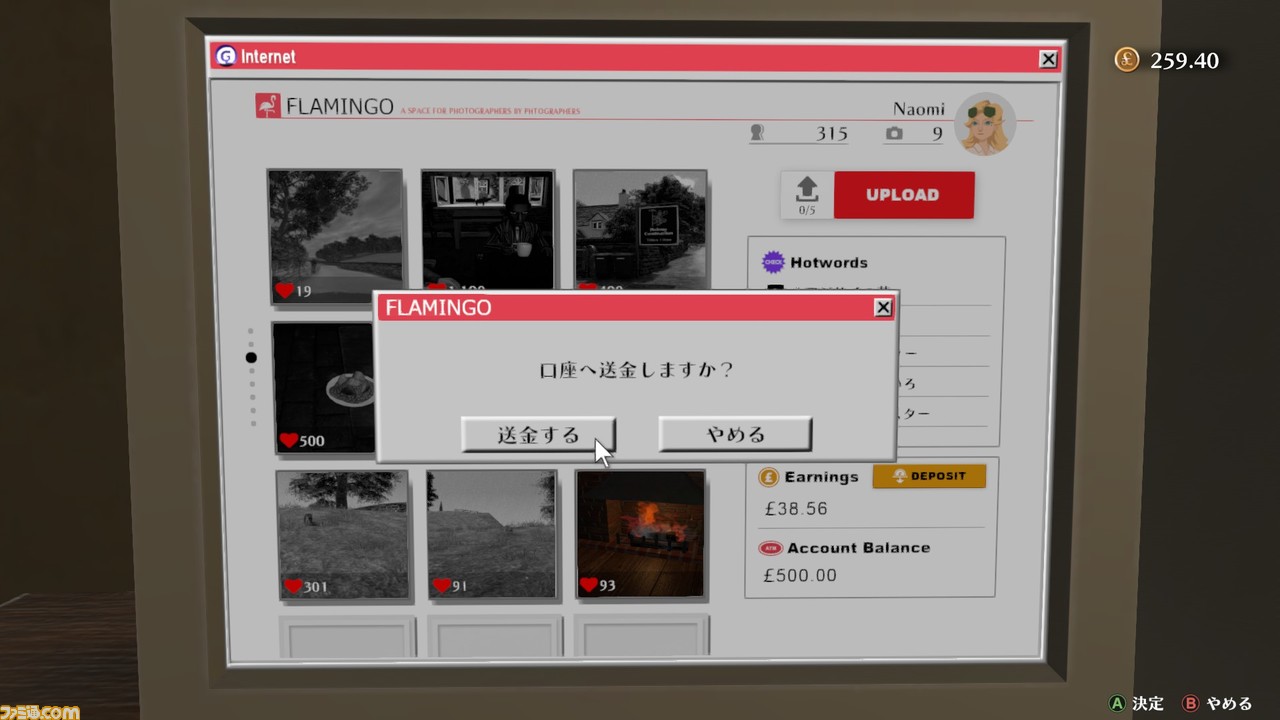Viewport: 1280px width, 720px height.
Task: Click the A 決定 controller prompt
Action: 1137,703
